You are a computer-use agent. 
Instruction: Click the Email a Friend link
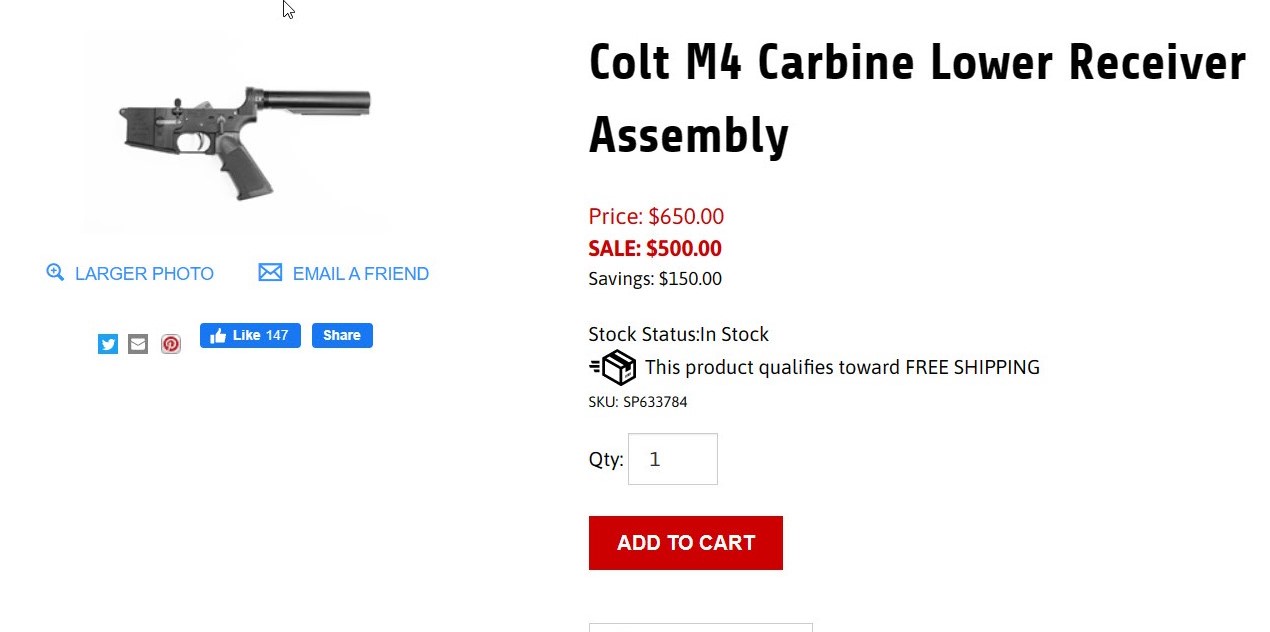coord(360,274)
